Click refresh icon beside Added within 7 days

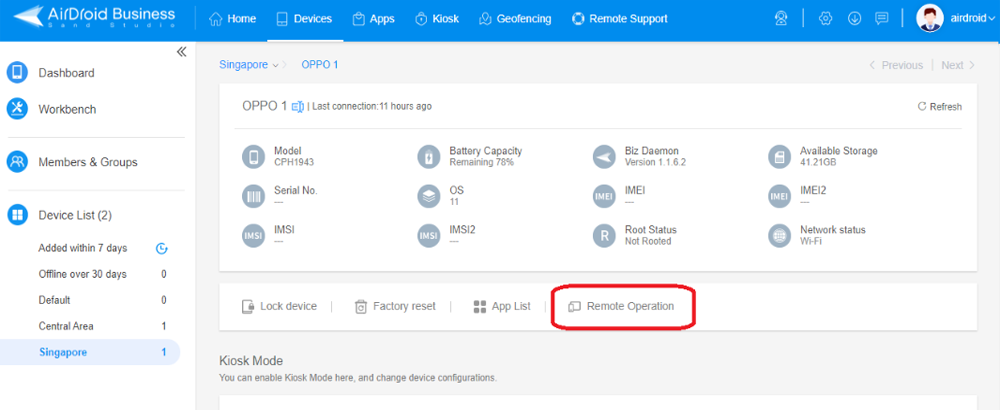(162, 249)
